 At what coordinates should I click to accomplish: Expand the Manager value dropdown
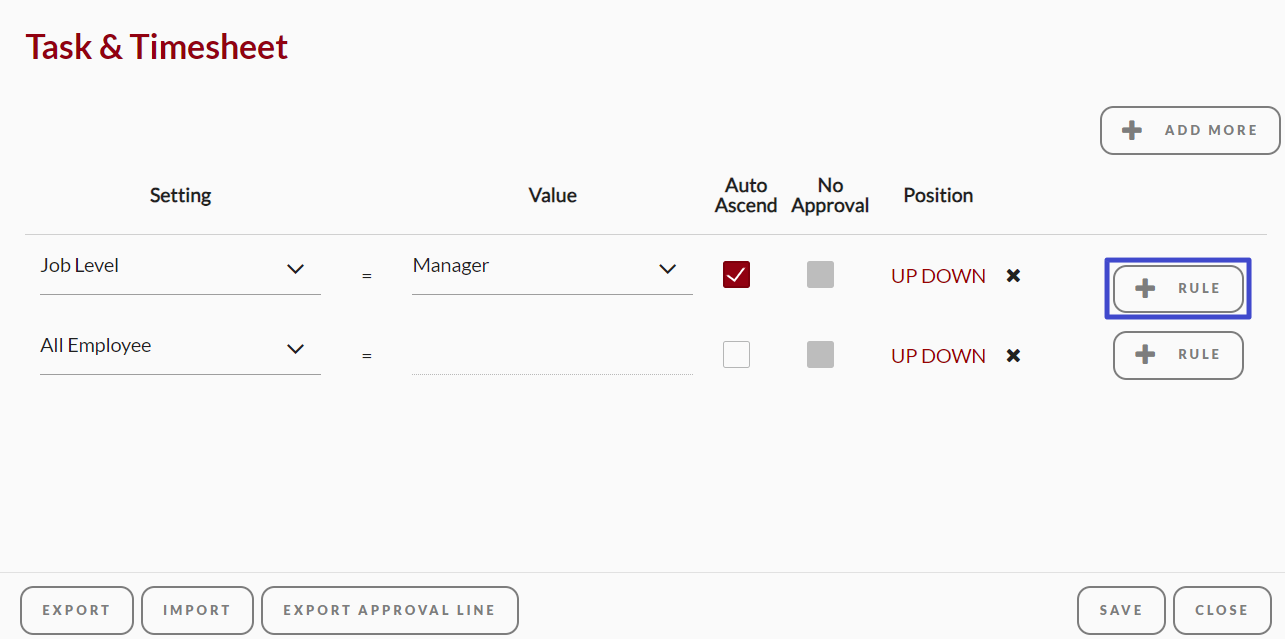pyautogui.click(x=552, y=268)
